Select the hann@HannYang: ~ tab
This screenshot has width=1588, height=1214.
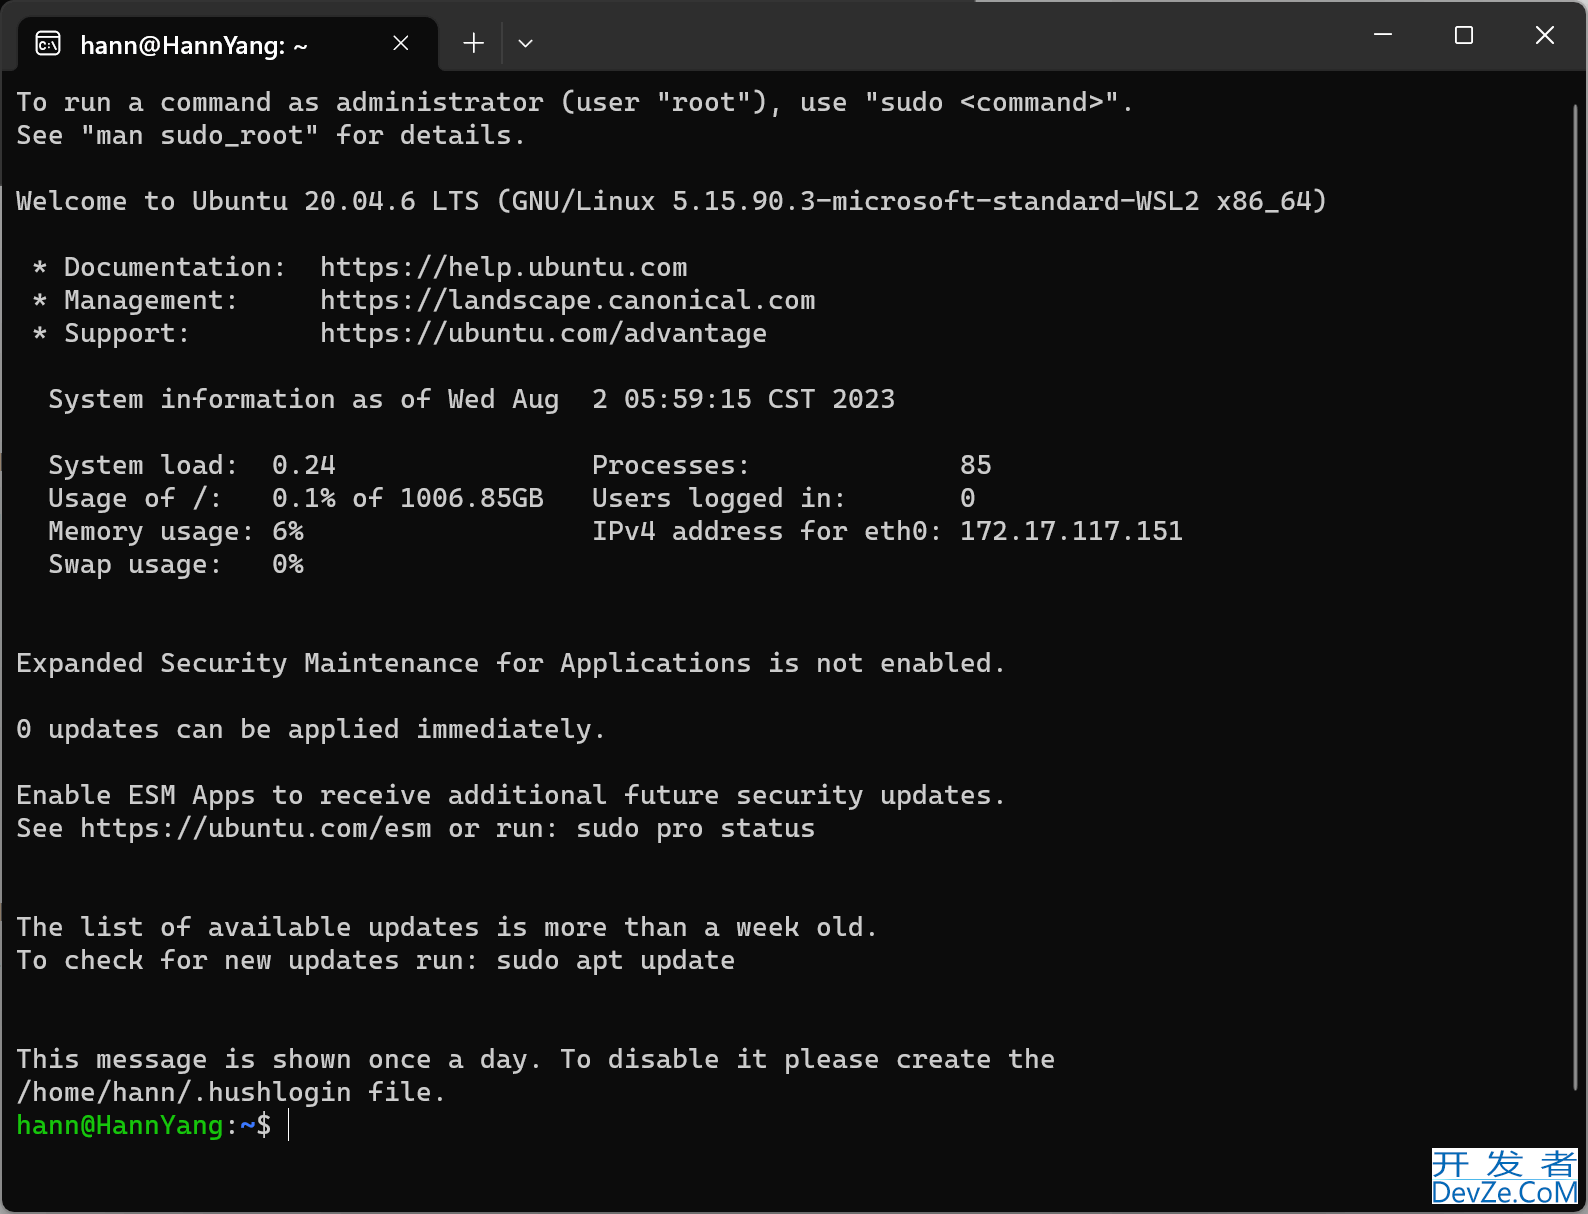[228, 44]
